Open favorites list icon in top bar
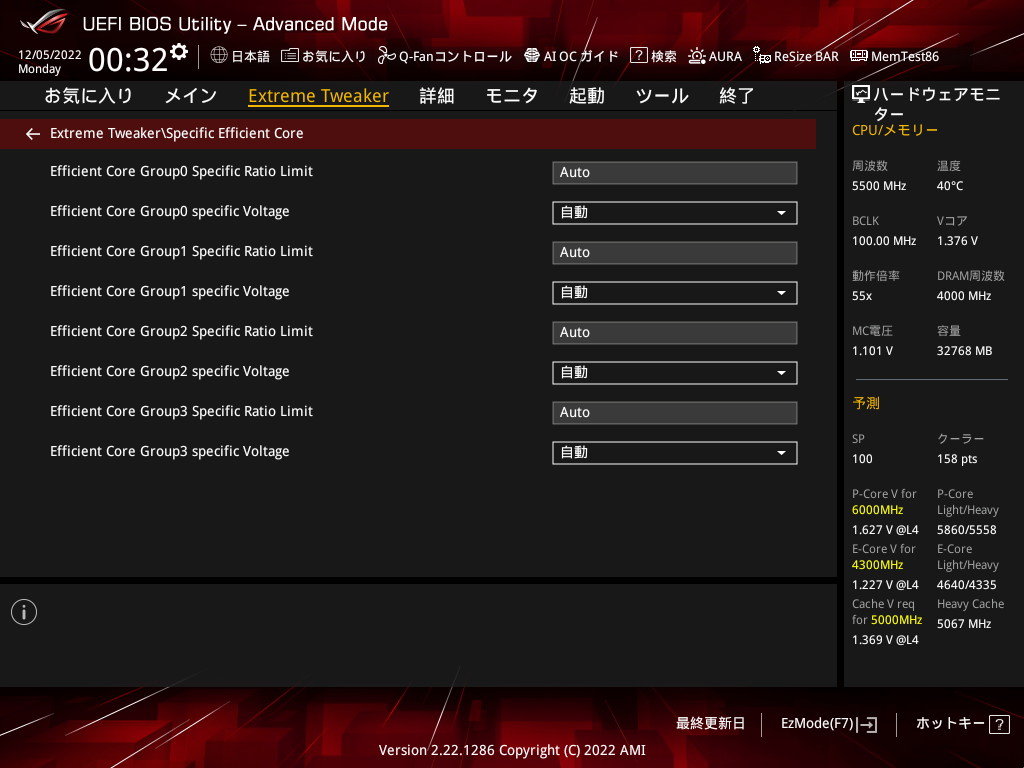This screenshot has height=768, width=1024. (290, 56)
